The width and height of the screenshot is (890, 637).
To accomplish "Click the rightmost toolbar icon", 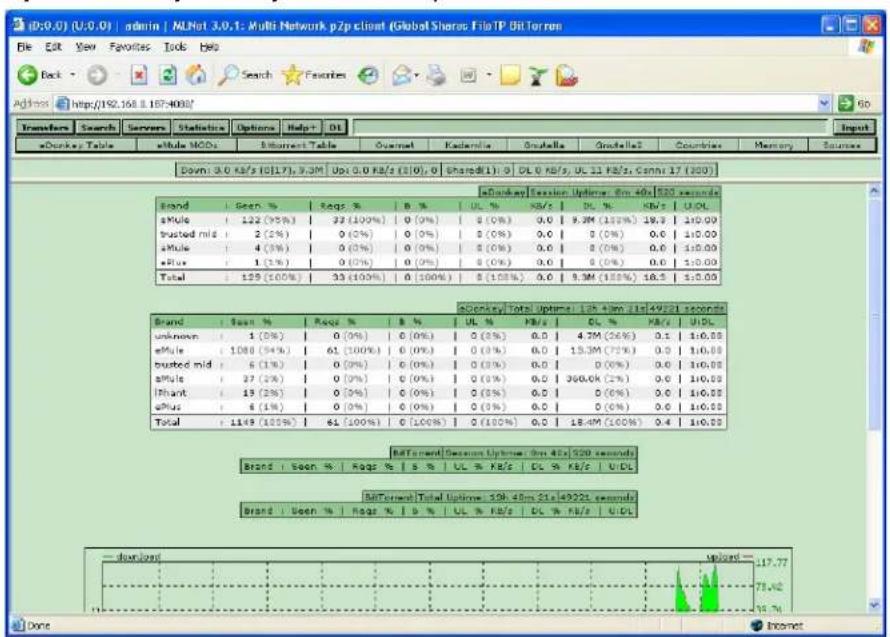I will pos(566,76).
